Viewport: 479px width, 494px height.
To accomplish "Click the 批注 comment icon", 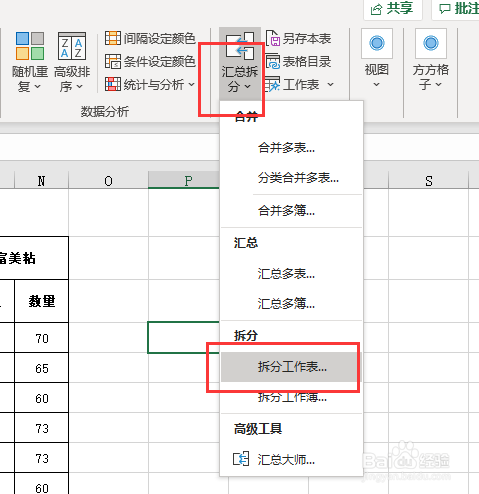I will coord(445,9).
